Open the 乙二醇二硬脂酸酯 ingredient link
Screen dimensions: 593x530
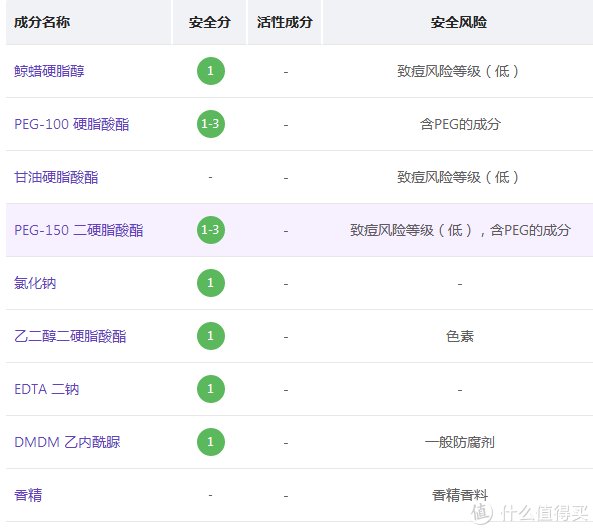click(70, 336)
